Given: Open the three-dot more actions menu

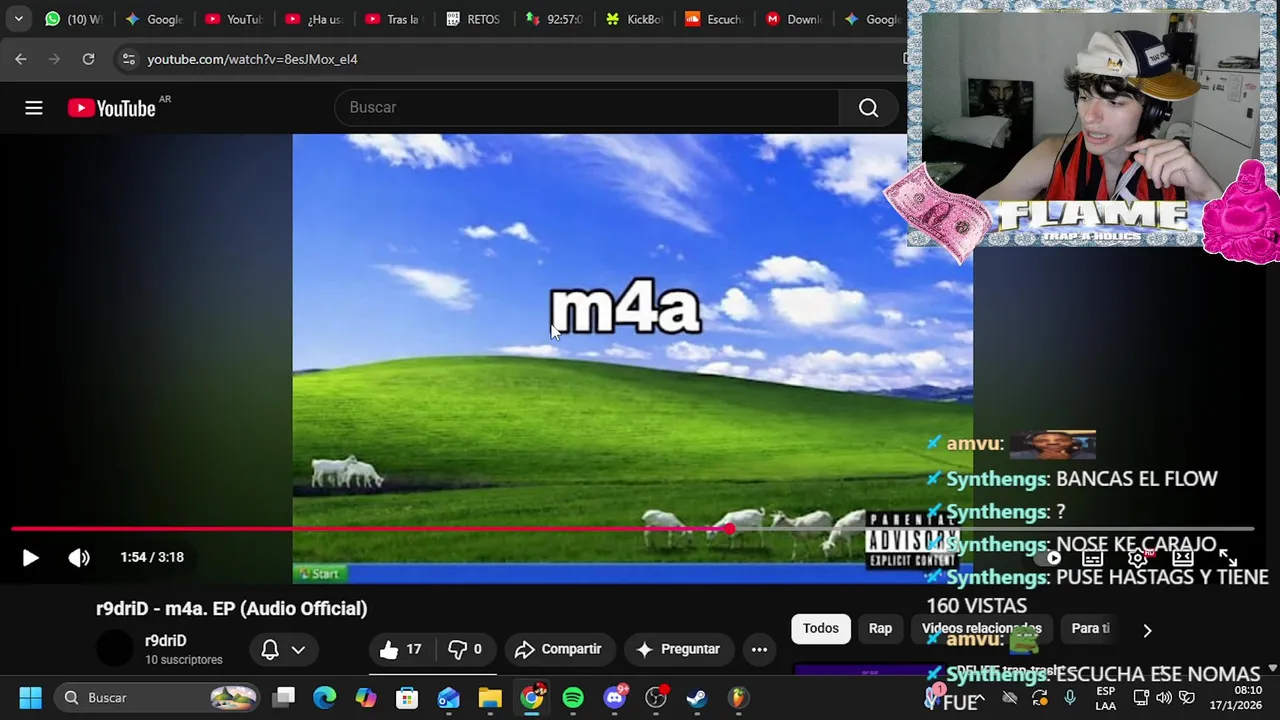Looking at the screenshot, I should click(759, 650).
